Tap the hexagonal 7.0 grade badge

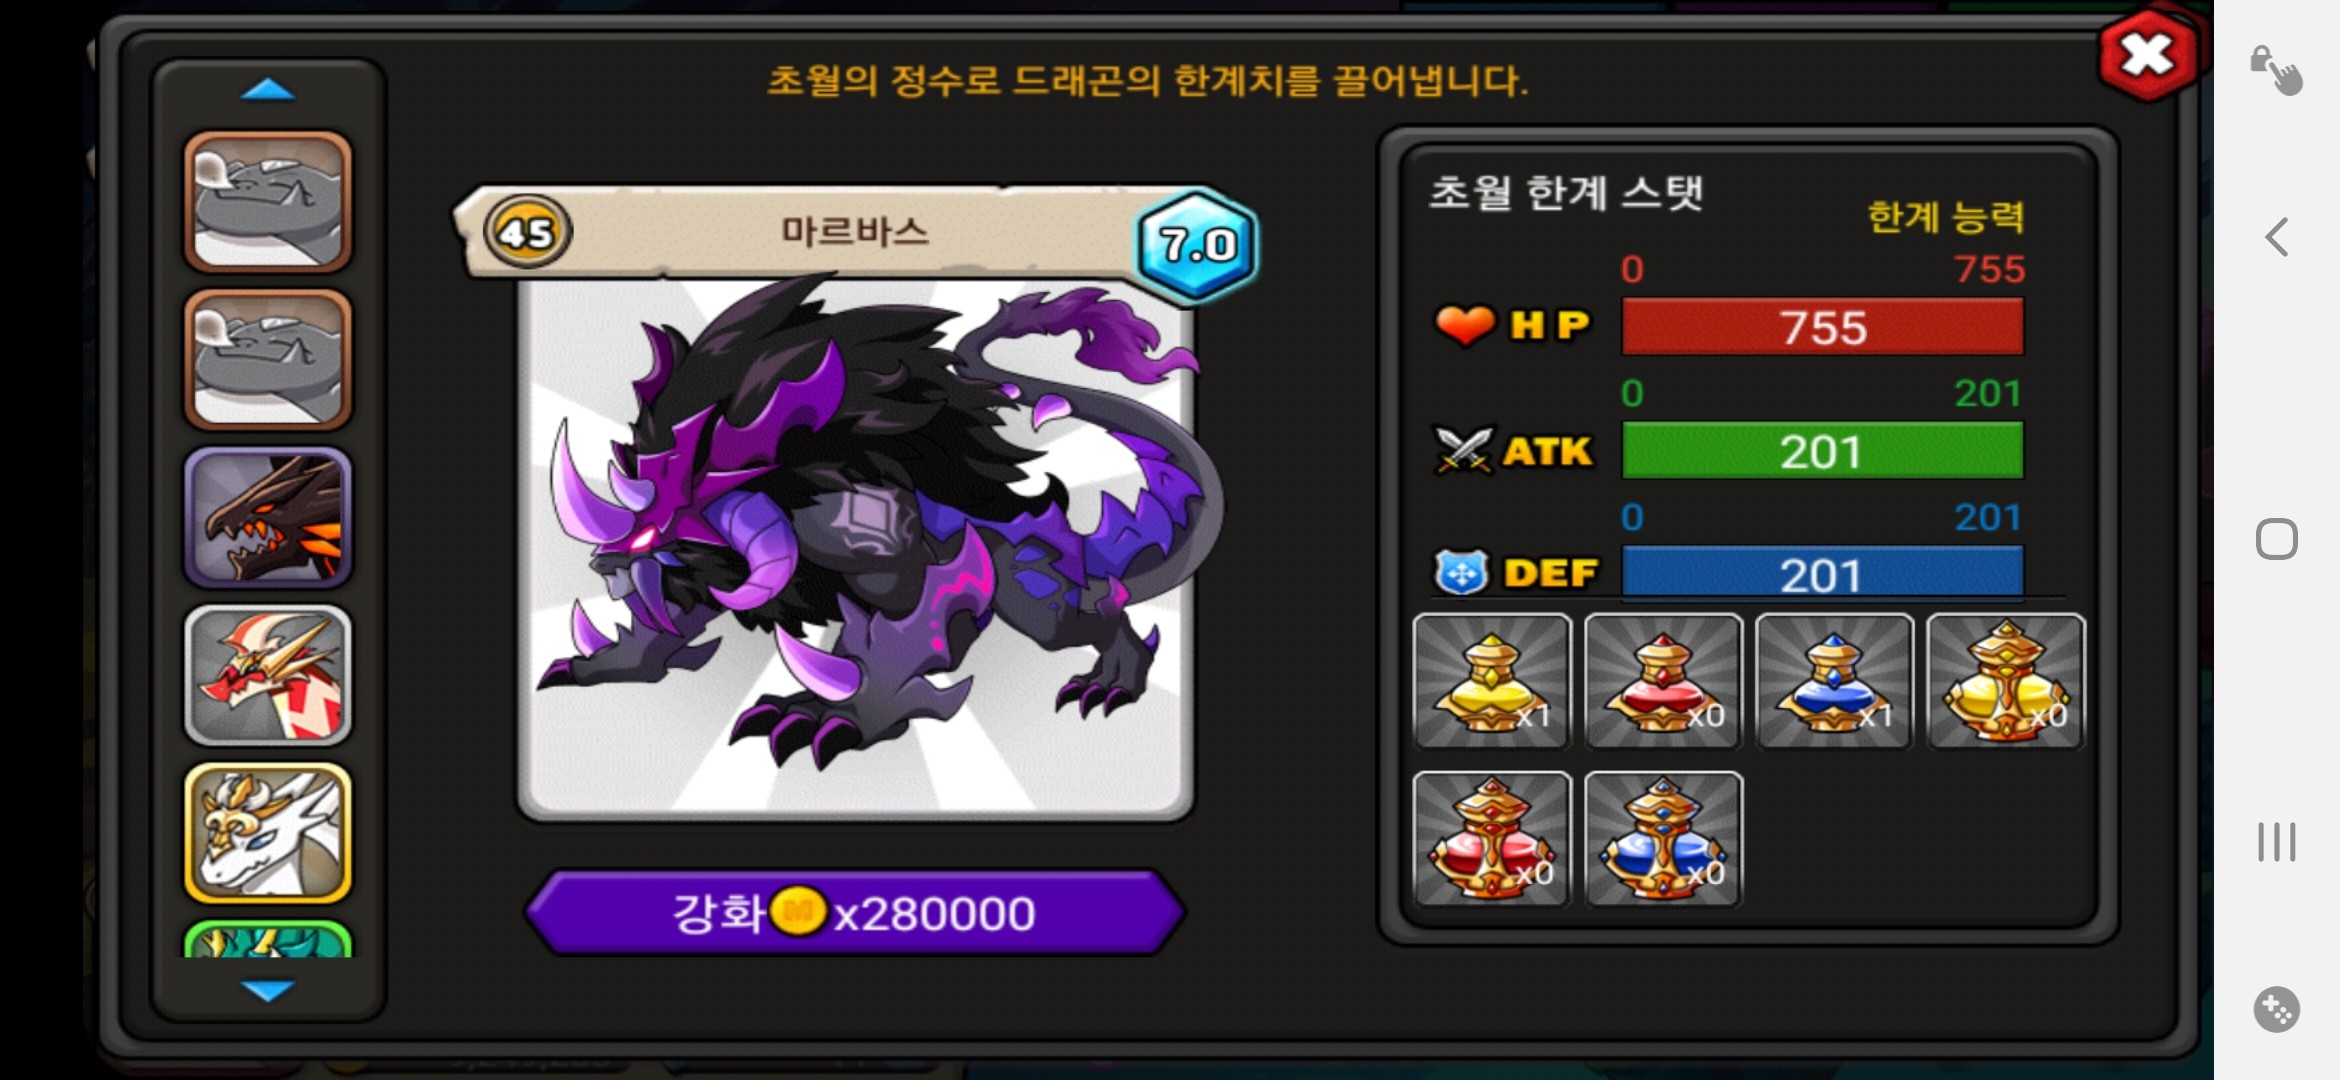[x=1197, y=244]
